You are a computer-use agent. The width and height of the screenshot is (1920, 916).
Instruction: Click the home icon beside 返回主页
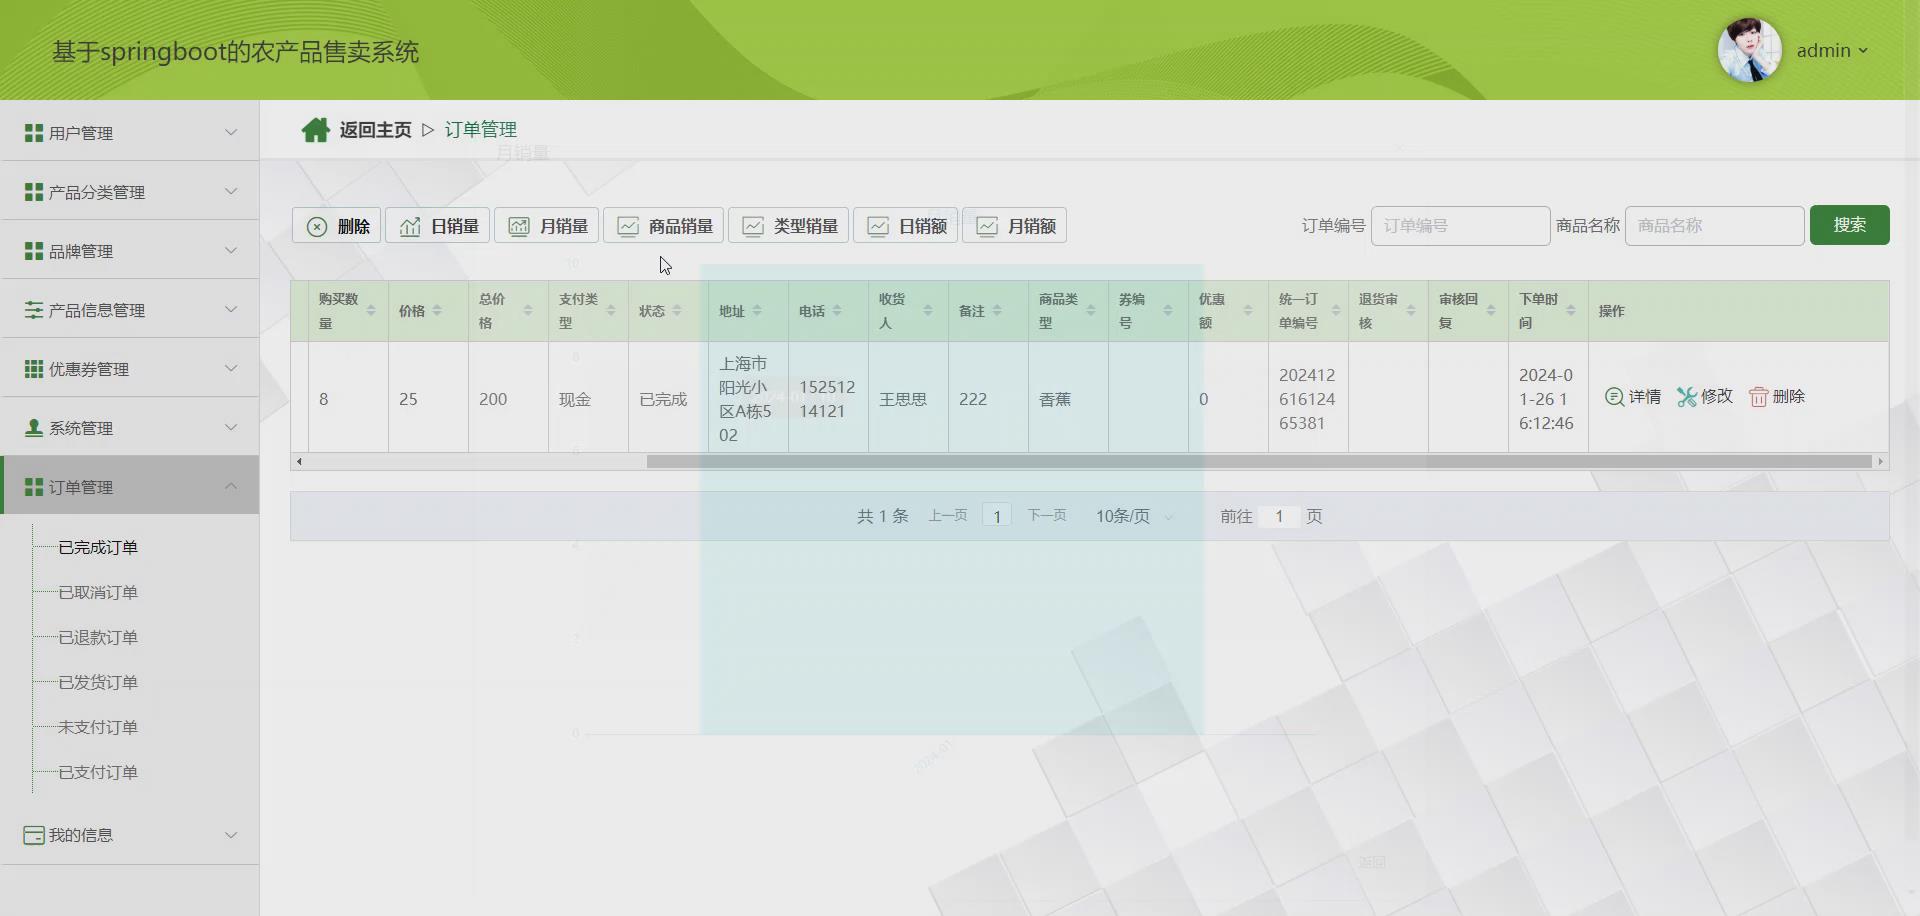point(316,129)
